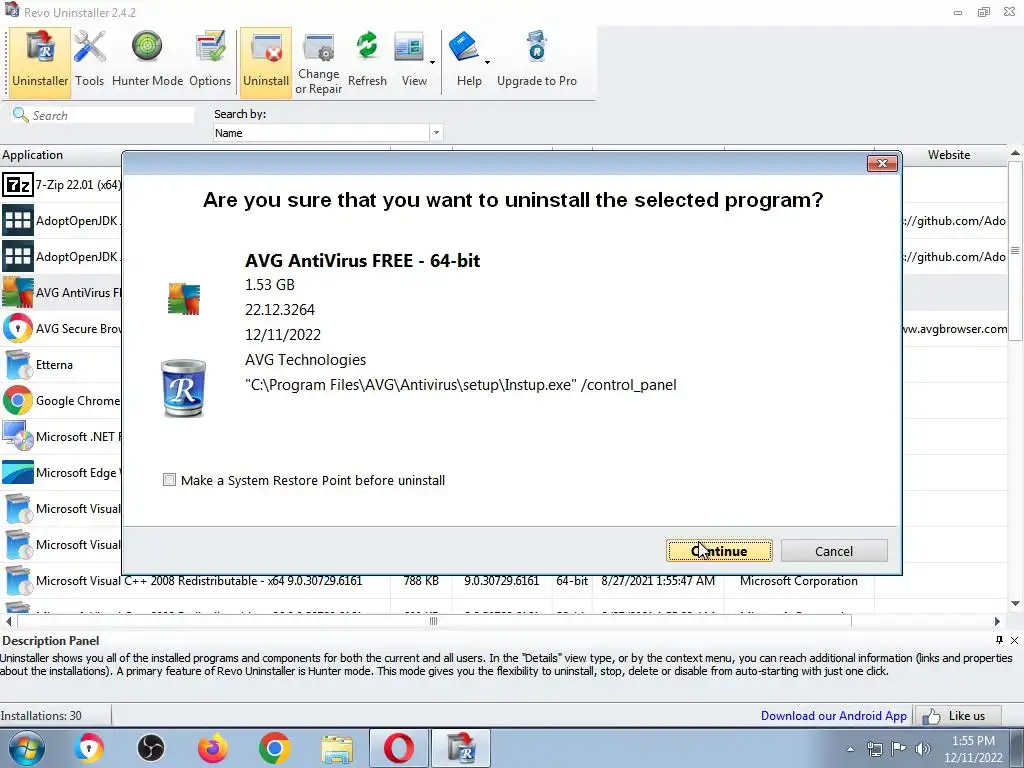Click the github.com link in first AdoptOpenJDK row
1024x768 pixels.
click(x=955, y=221)
